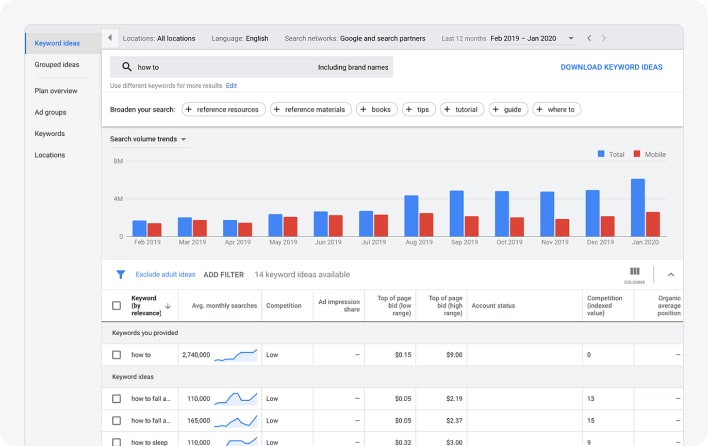708x446 pixels.
Task: Check the keyword row with 165,000 searches
Action: click(116, 421)
